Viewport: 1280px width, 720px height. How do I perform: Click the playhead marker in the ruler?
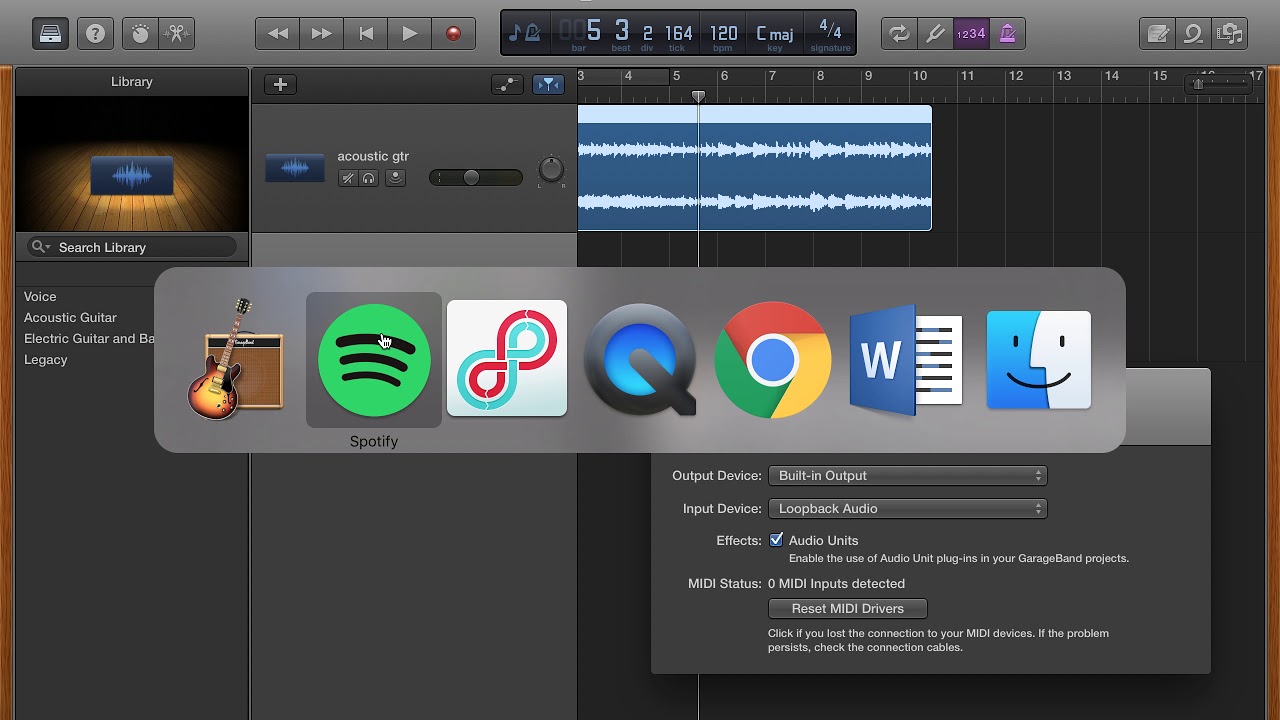click(x=699, y=96)
